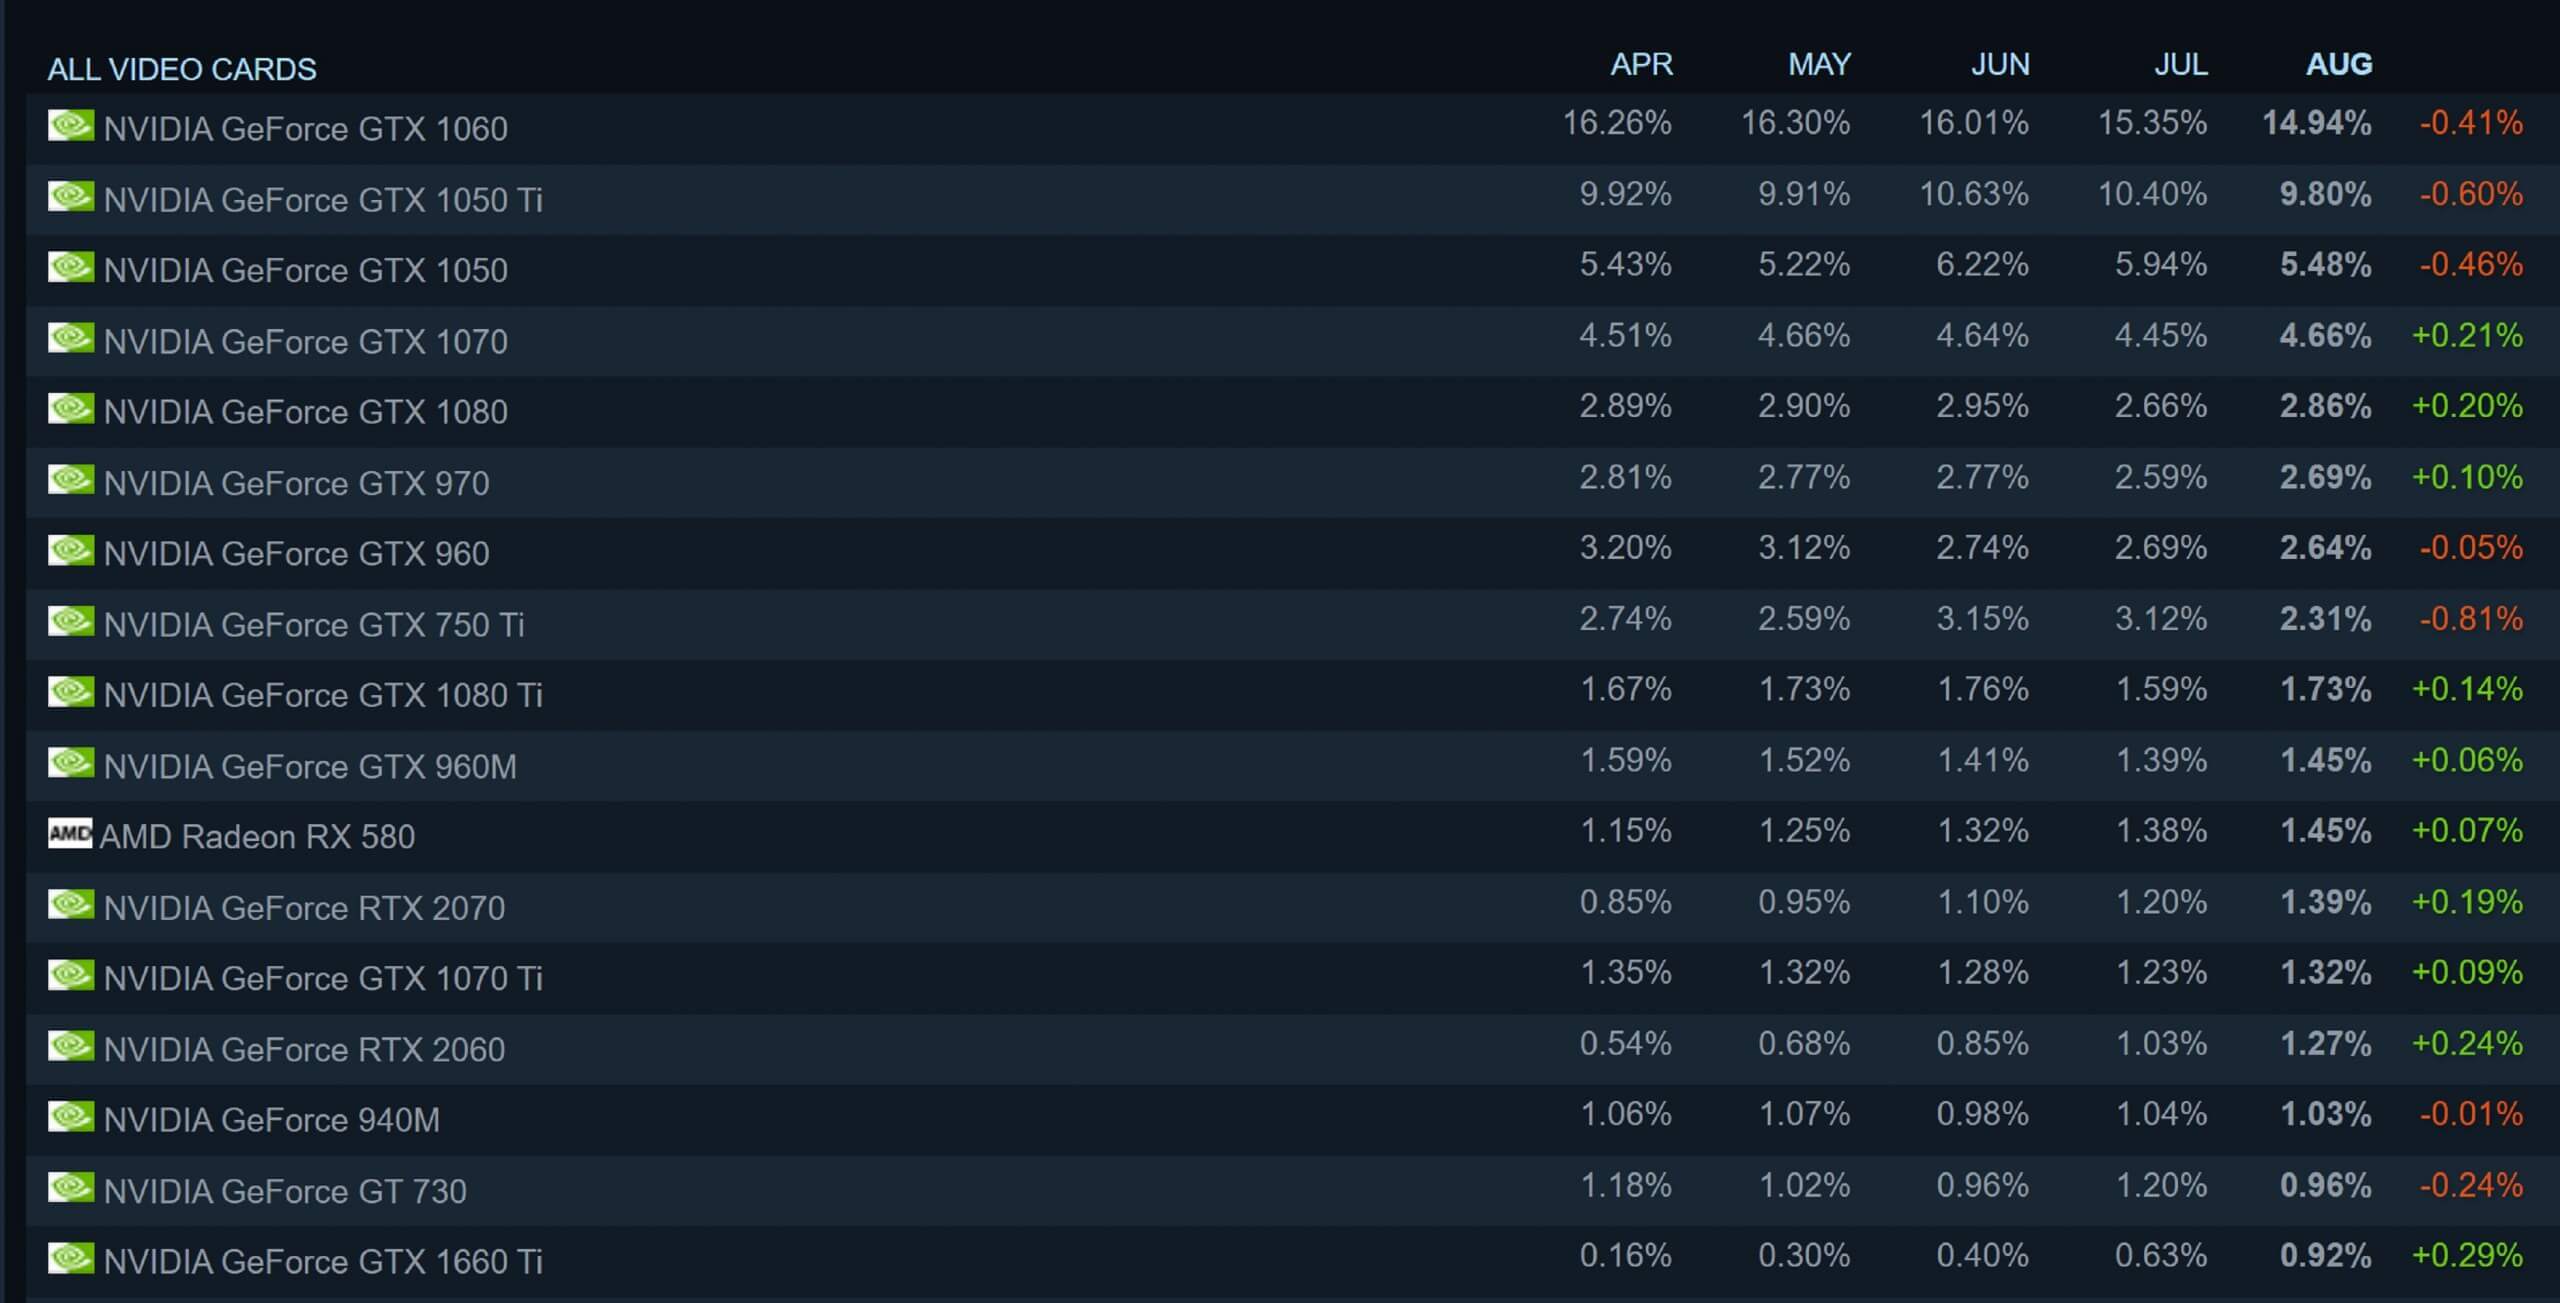Click the NVIDIA logo beside GTX 1050 Ti
This screenshot has width=2560, height=1303.
click(x=71, y=197)
